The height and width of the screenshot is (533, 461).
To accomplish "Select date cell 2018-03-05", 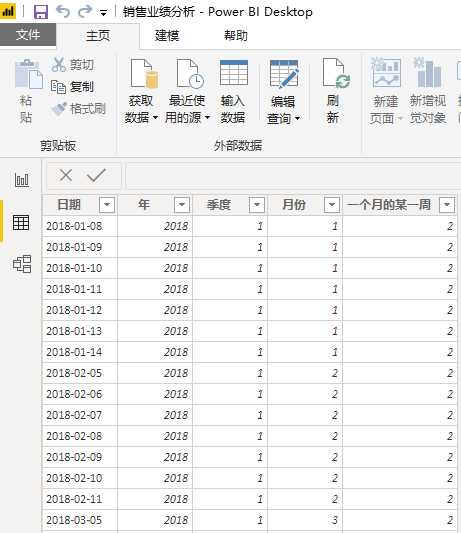I will pyautogui.click(x=80, y=520).
